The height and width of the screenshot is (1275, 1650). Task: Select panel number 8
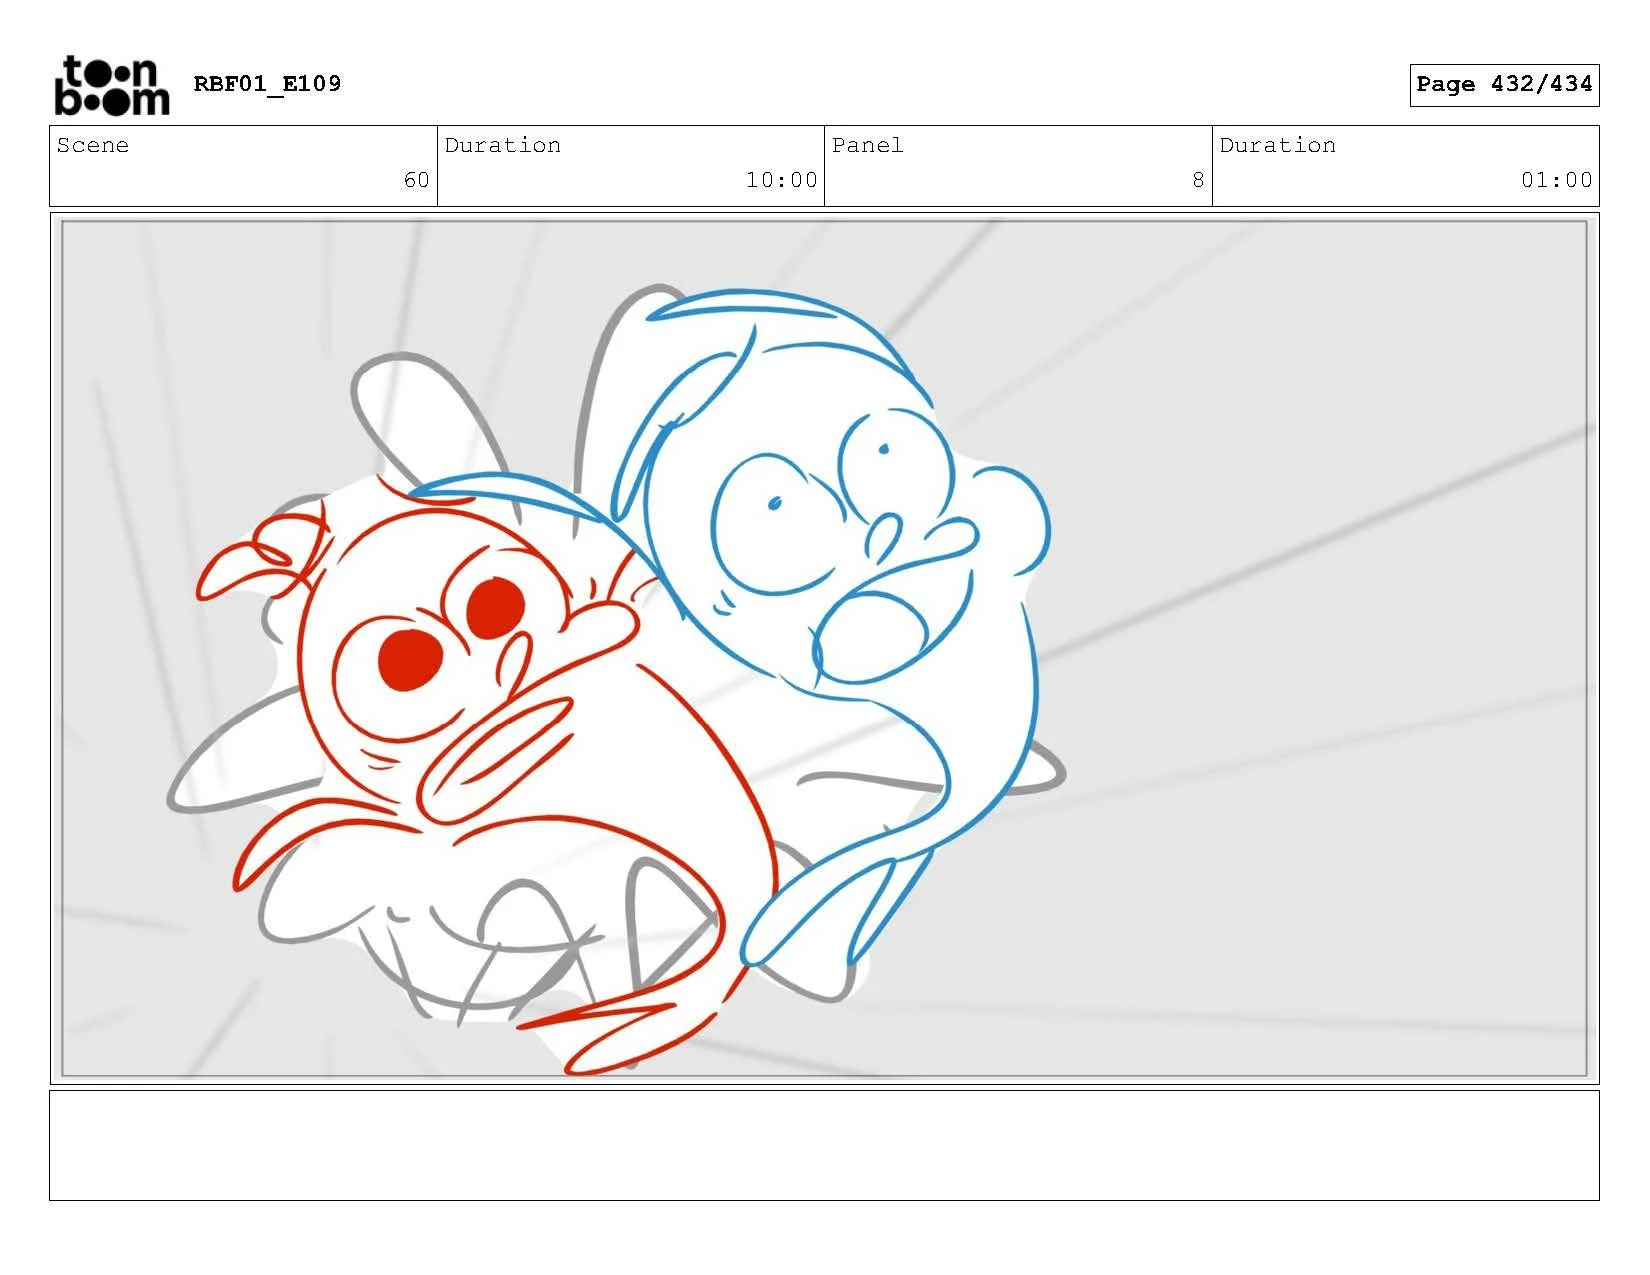click(x=1198, y=180)
